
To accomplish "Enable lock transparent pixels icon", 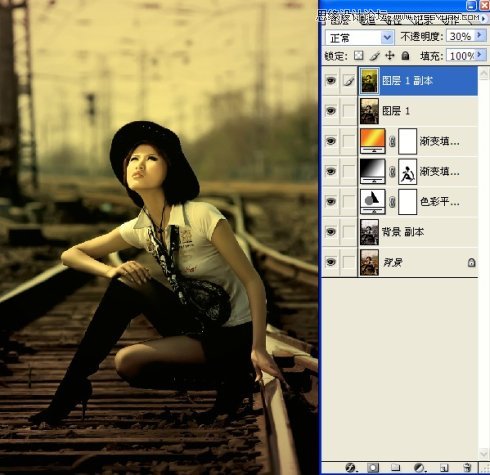I will pos(358,55).
